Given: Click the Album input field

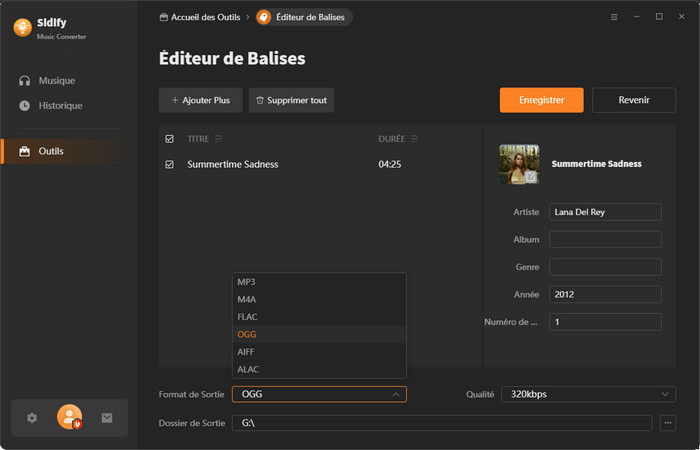Looking at the screenshot, I should [605, 240].
